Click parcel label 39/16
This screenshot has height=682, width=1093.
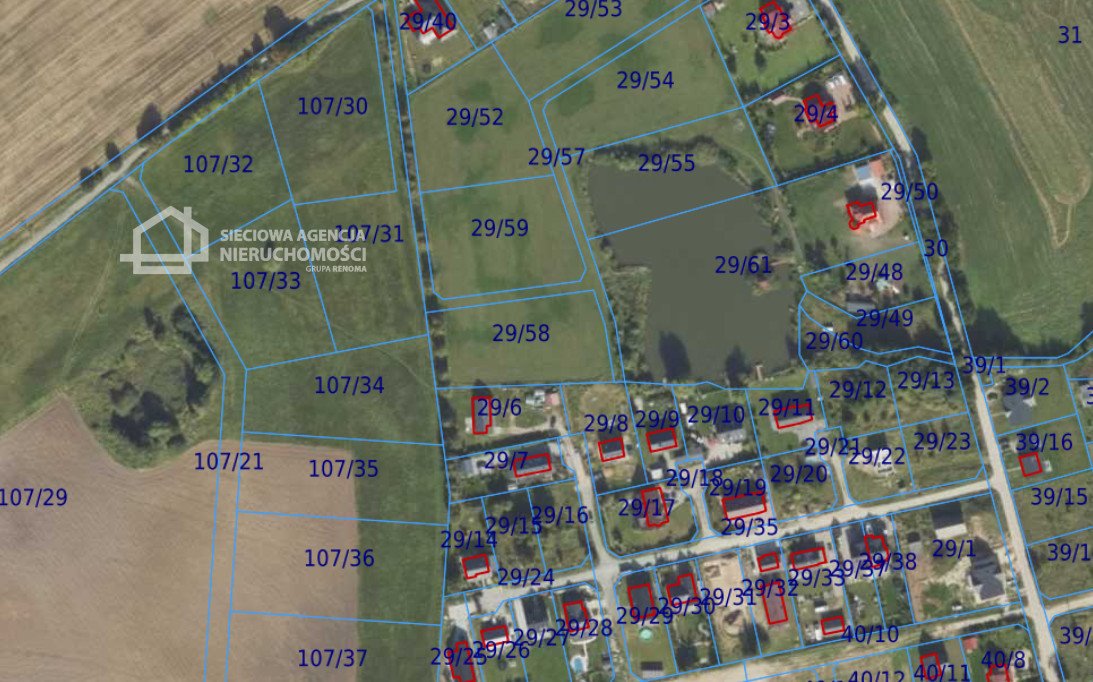(1044, 443)
